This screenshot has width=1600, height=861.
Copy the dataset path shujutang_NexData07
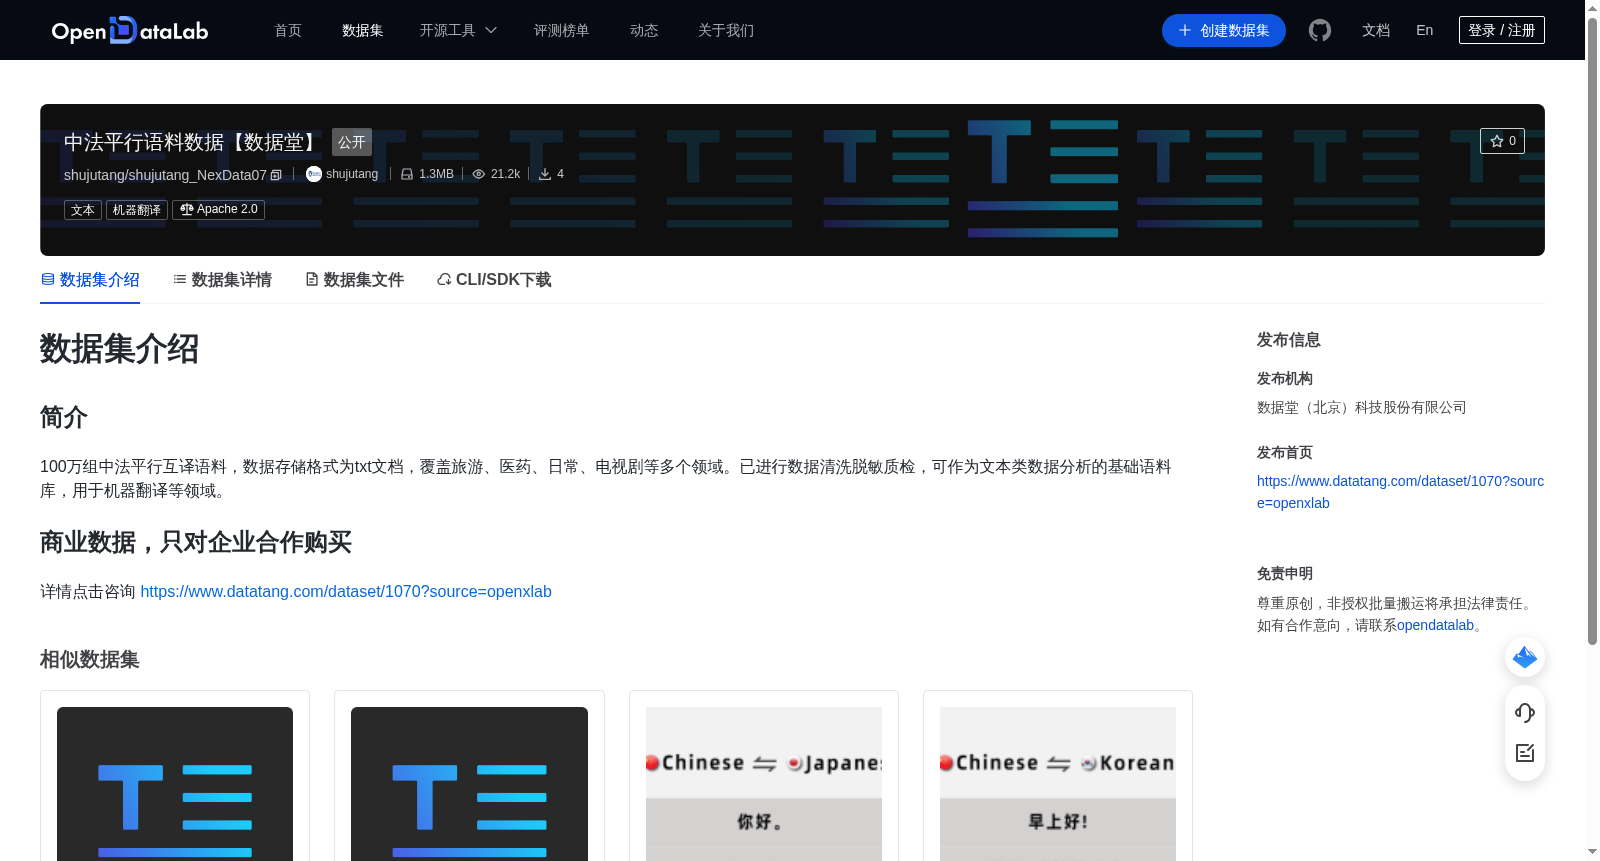click(276, 175)
